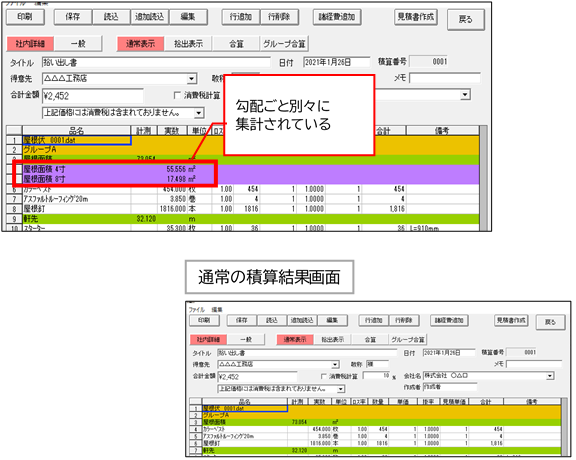576x460 pixels.
Task: Click 作成者 field in the 通常の積算結果画面 window
Action: pyautogui.click(x=450, y=387)
